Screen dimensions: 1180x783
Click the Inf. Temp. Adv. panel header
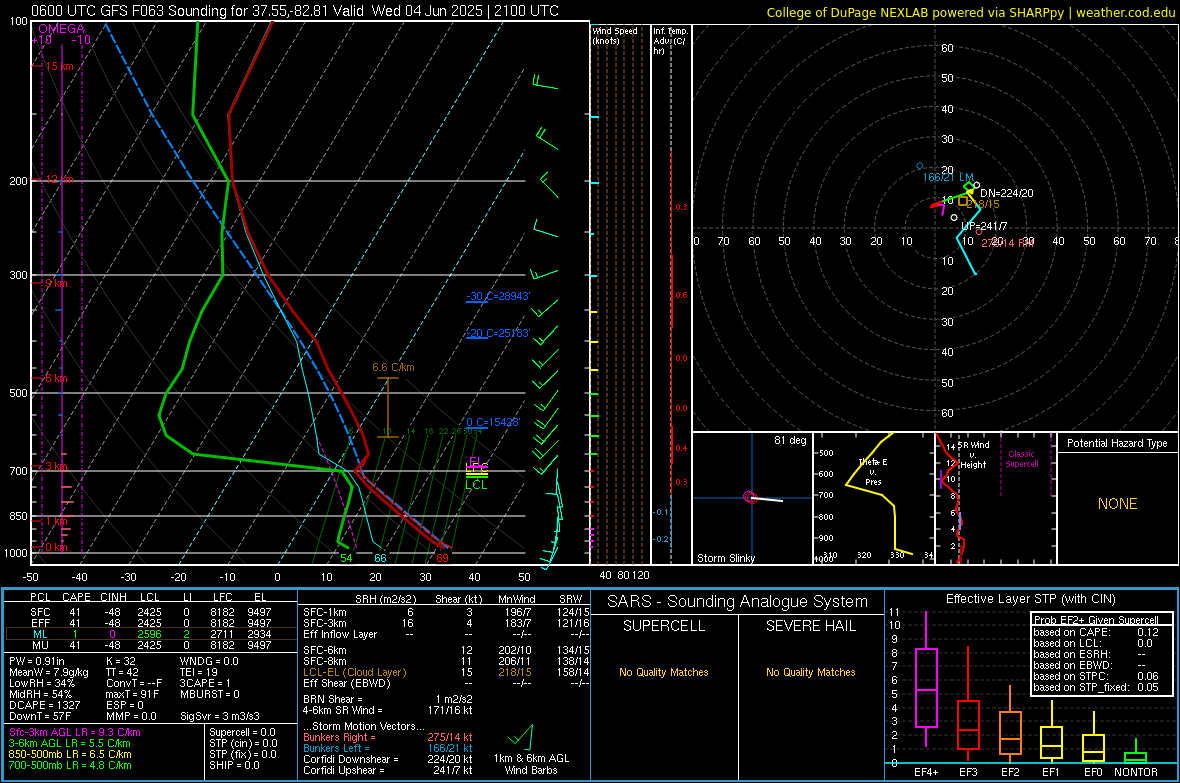(x=670, y=41)
